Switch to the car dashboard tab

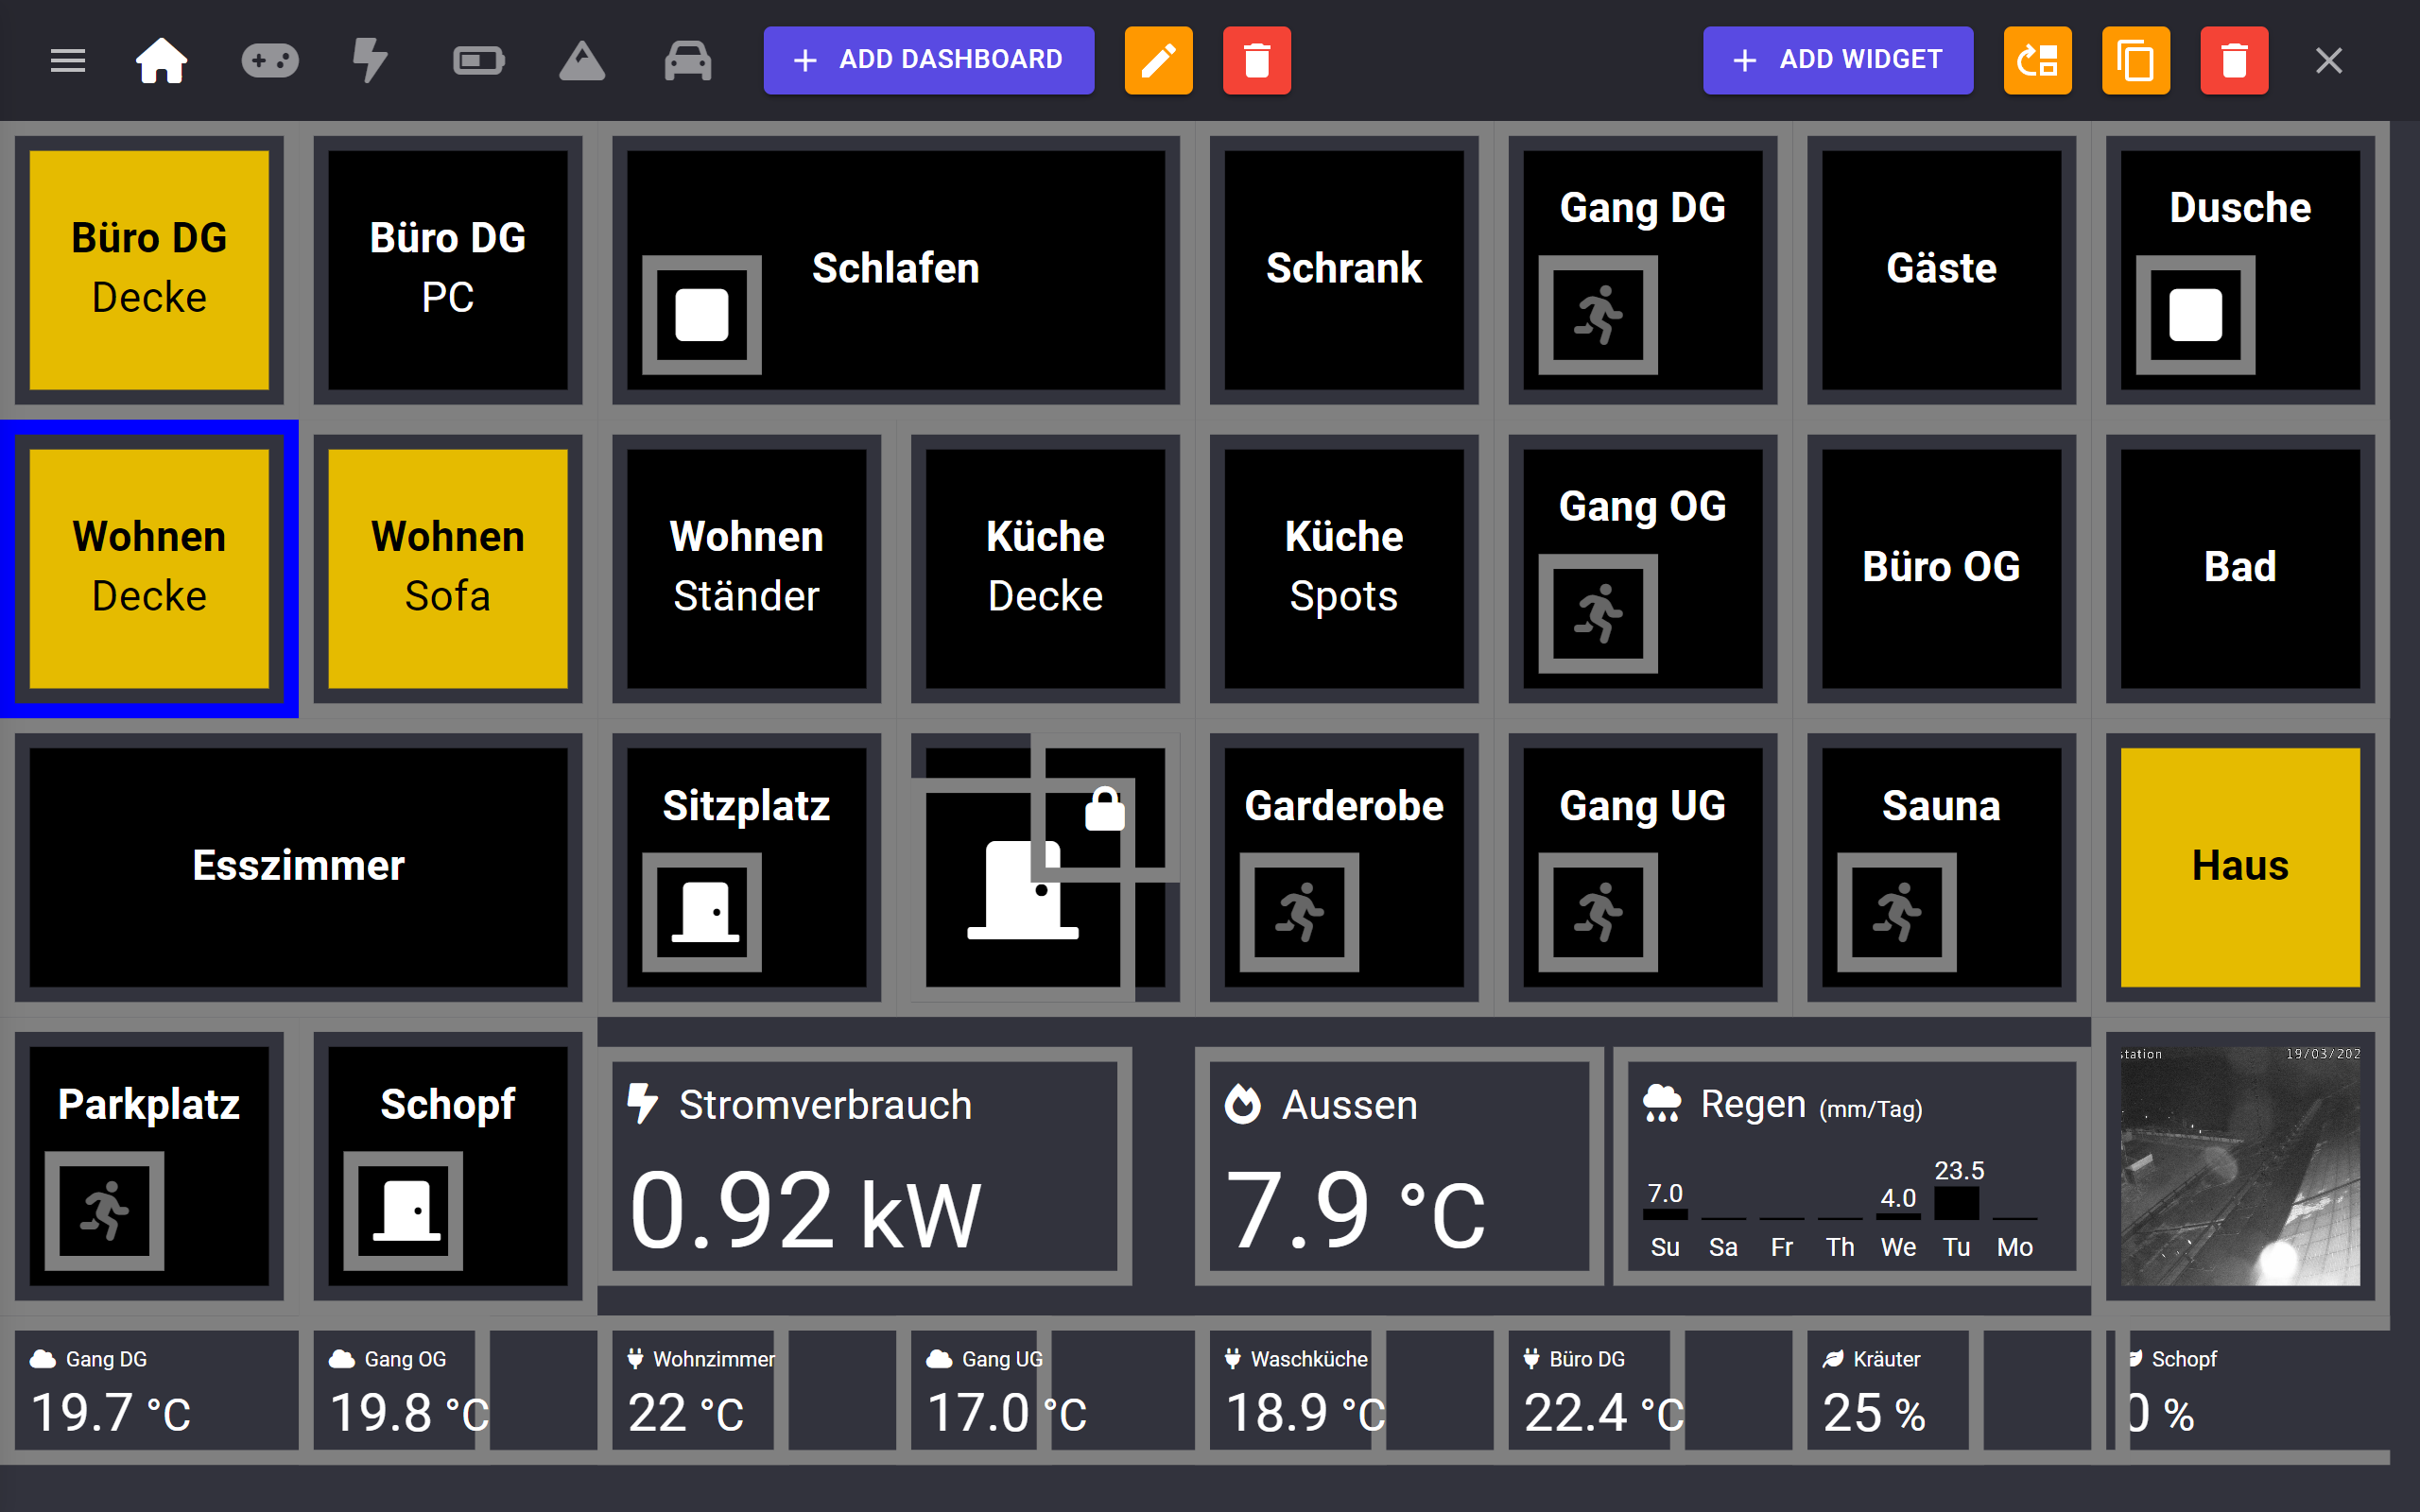pos(688,61)
